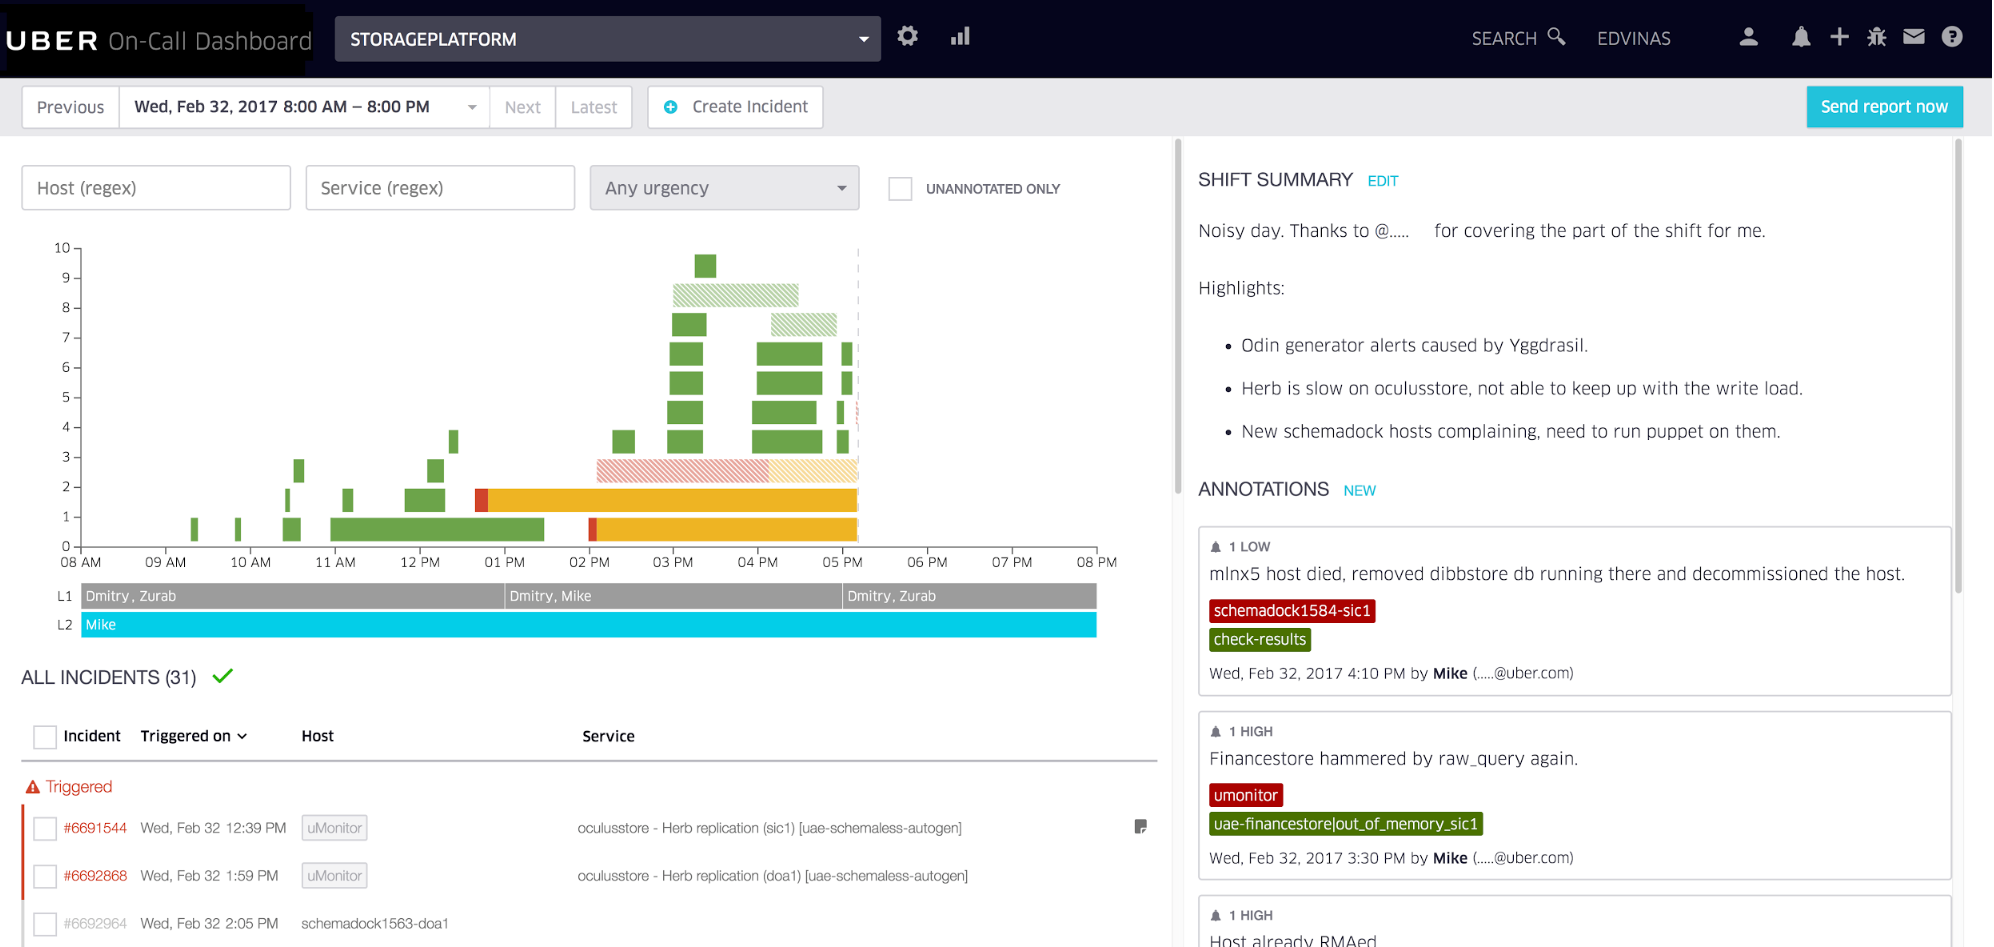
Task: Open incident #6692868 link
Action: [x=95, y=876]
